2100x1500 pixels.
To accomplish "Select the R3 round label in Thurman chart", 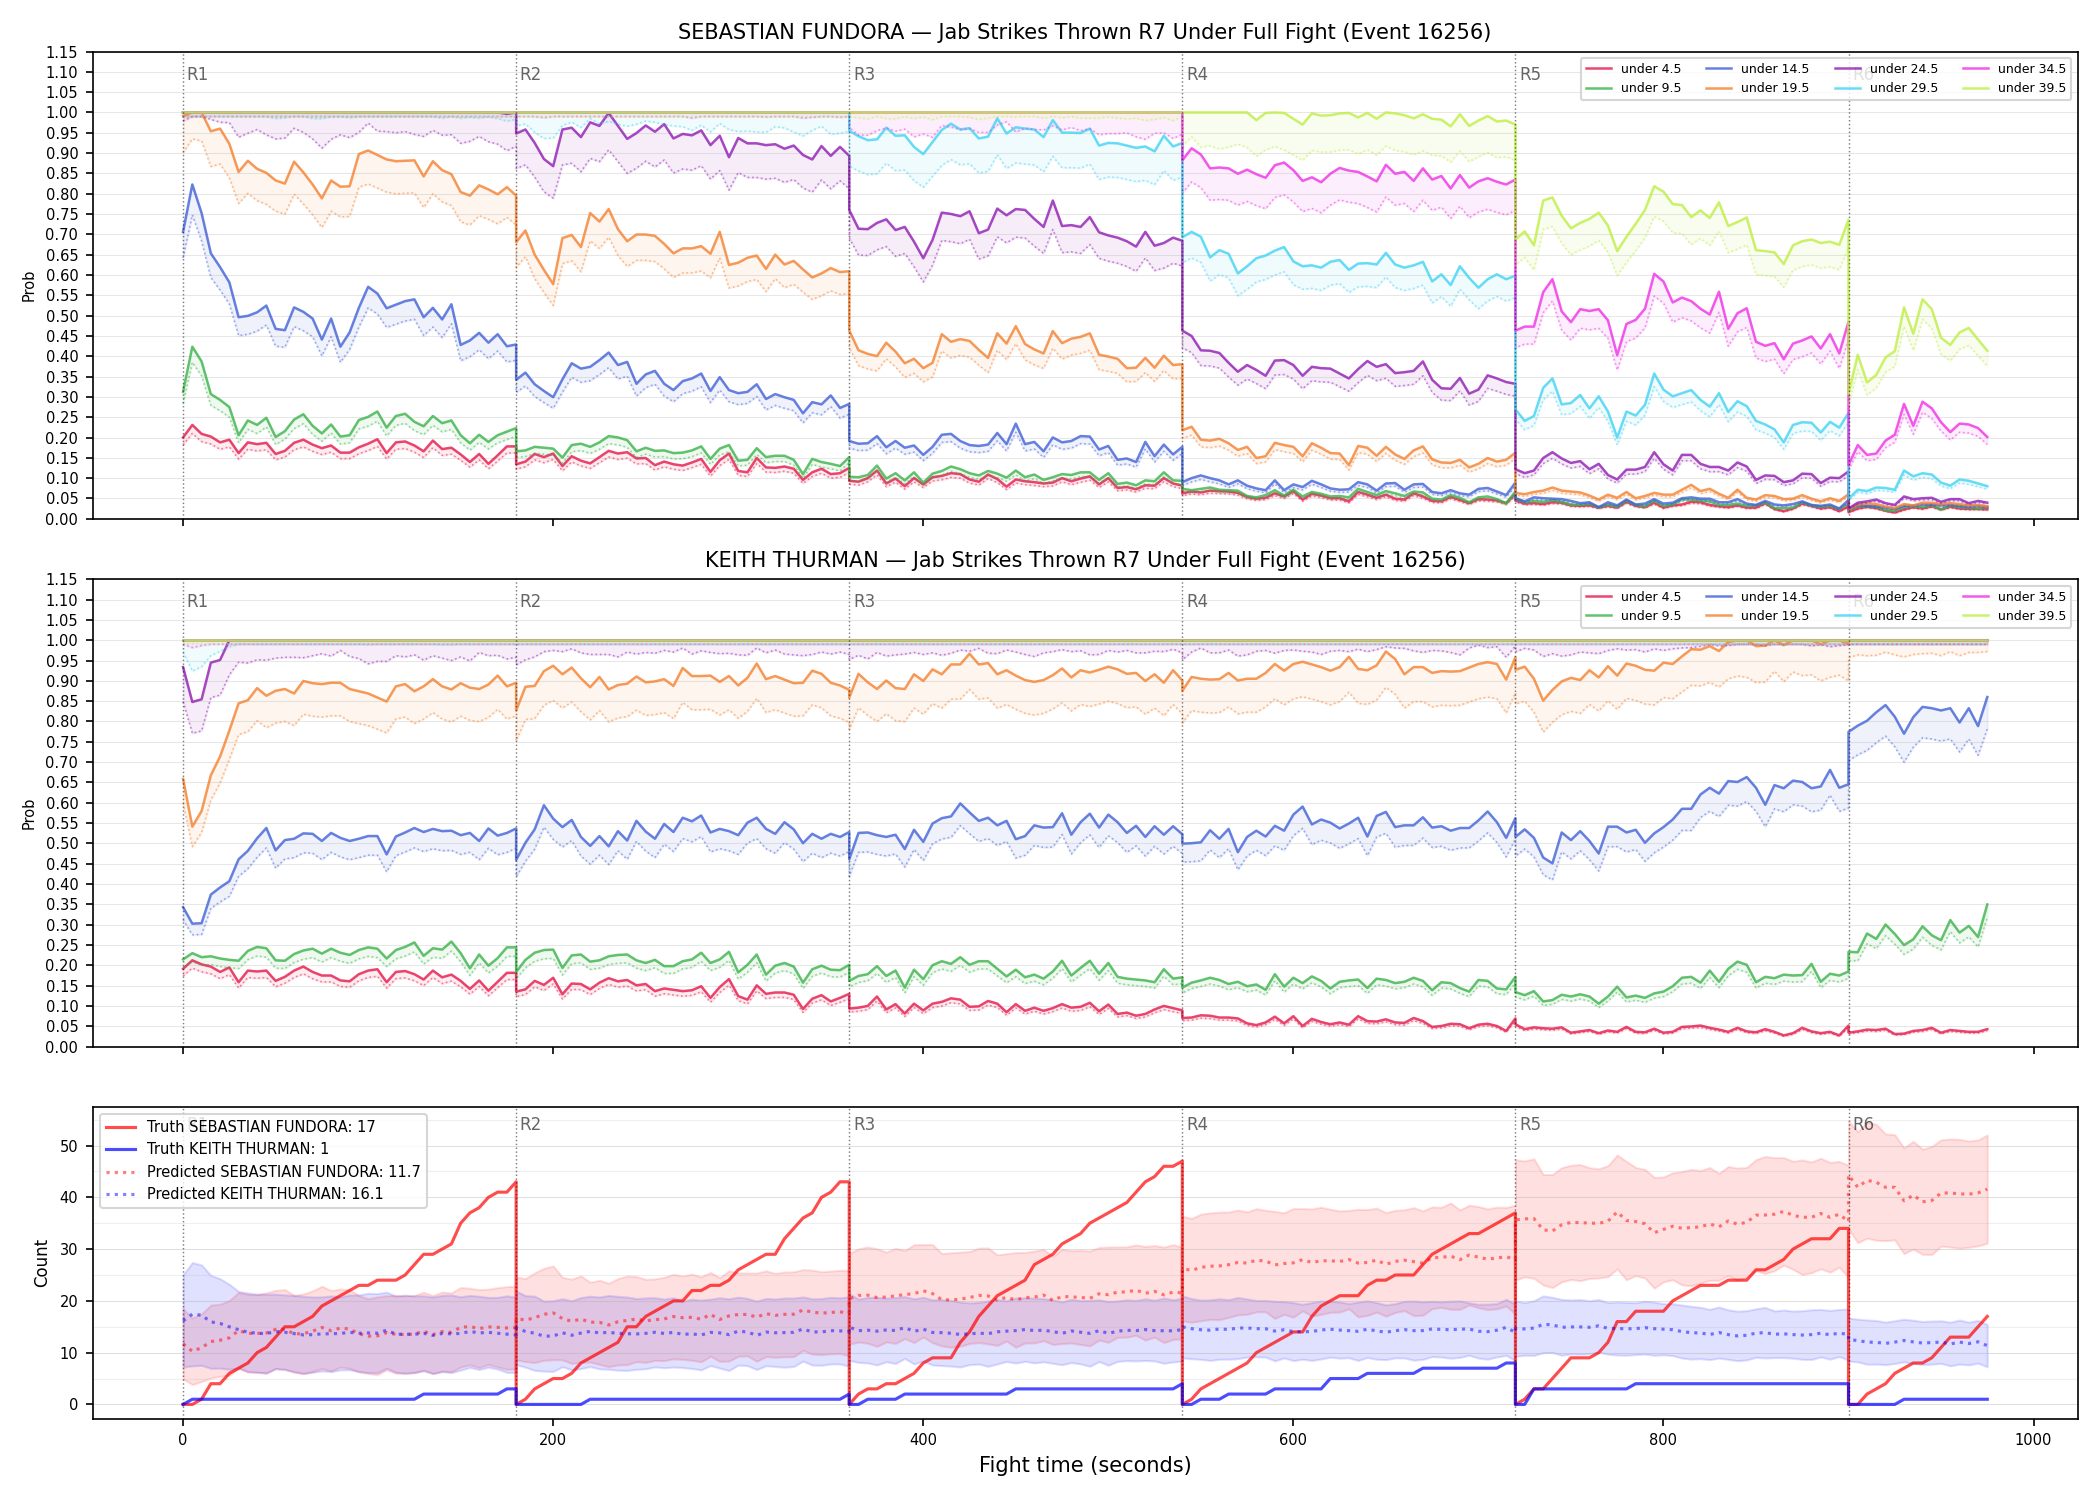I will click(x=864, y=601).
